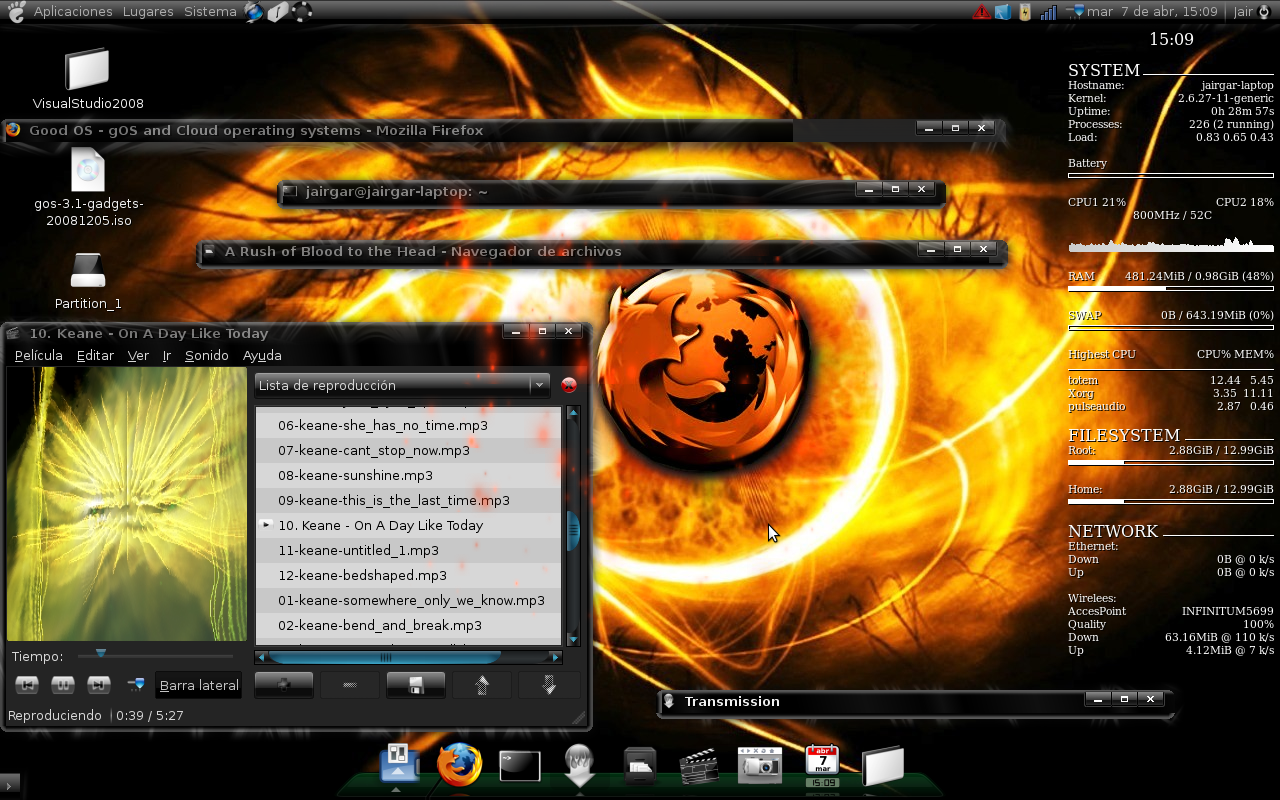The width and height of the screenshot is (1280, 800).
Task: Open the Ayuda menu
Action: tap(262, 355)
